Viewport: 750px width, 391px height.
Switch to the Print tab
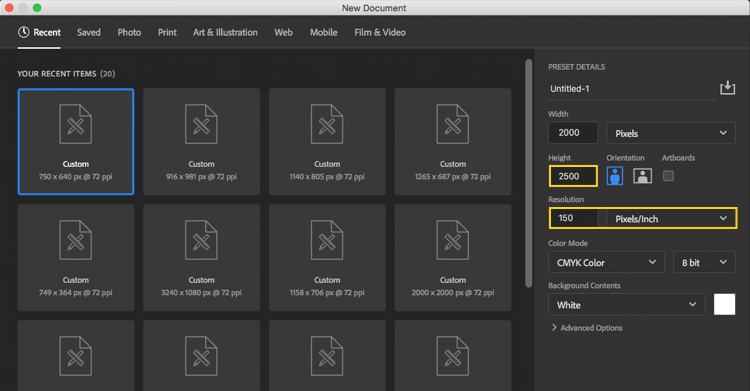tap(167, 33)
